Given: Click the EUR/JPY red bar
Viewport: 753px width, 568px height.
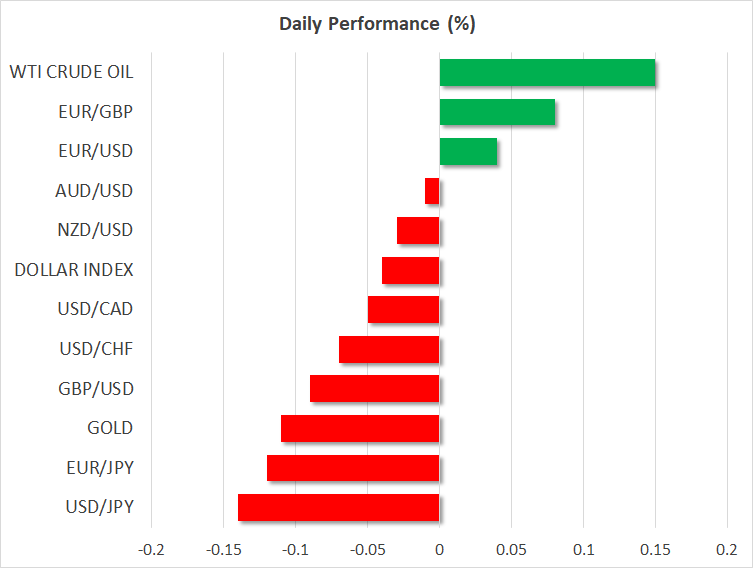Looking at the screenshot, I should tap(353, 468).
